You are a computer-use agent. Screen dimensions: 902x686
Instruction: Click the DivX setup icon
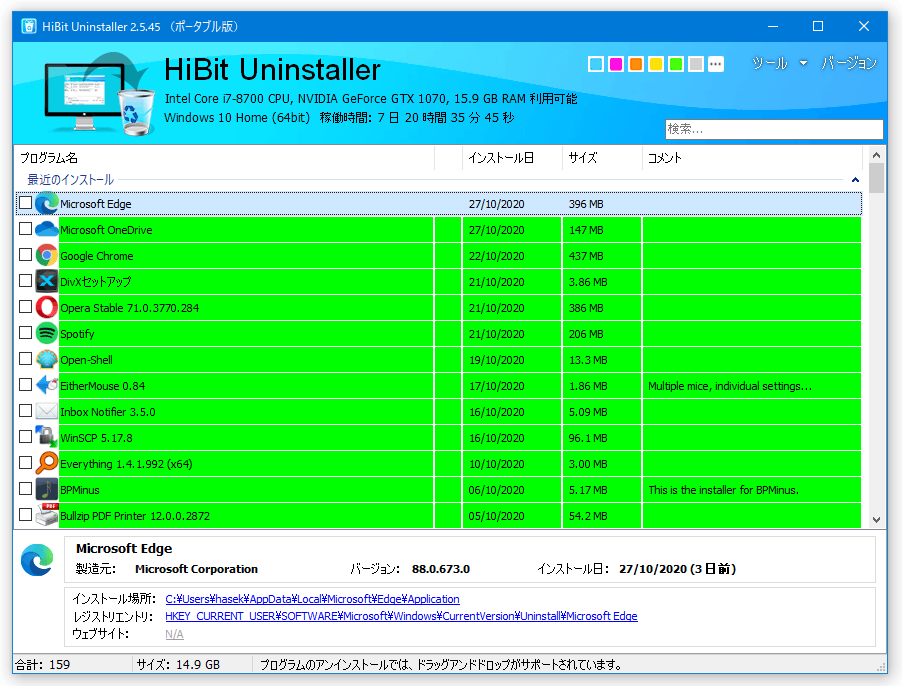pyautogui.click(x=47, y=281)
